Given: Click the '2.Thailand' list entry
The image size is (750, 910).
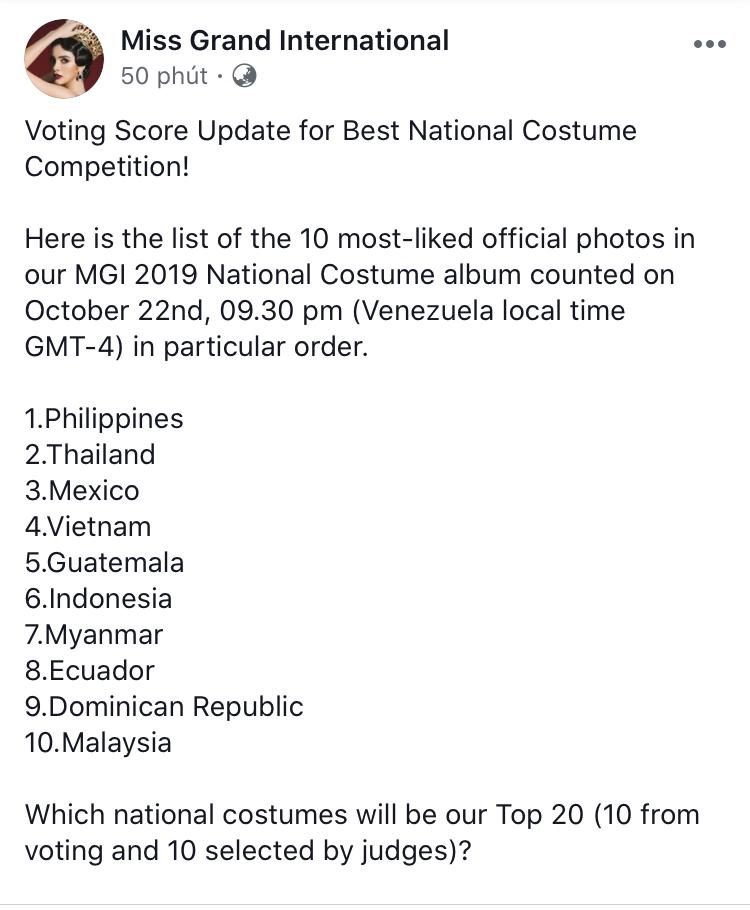Looking at the screenshot, I should (x=90, y=455).
